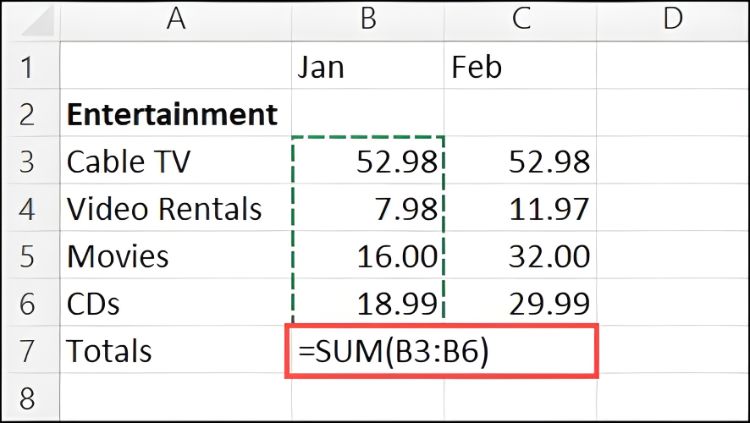Select row 1 header
This screenshot has height=423, width=750.
point(30,66)
